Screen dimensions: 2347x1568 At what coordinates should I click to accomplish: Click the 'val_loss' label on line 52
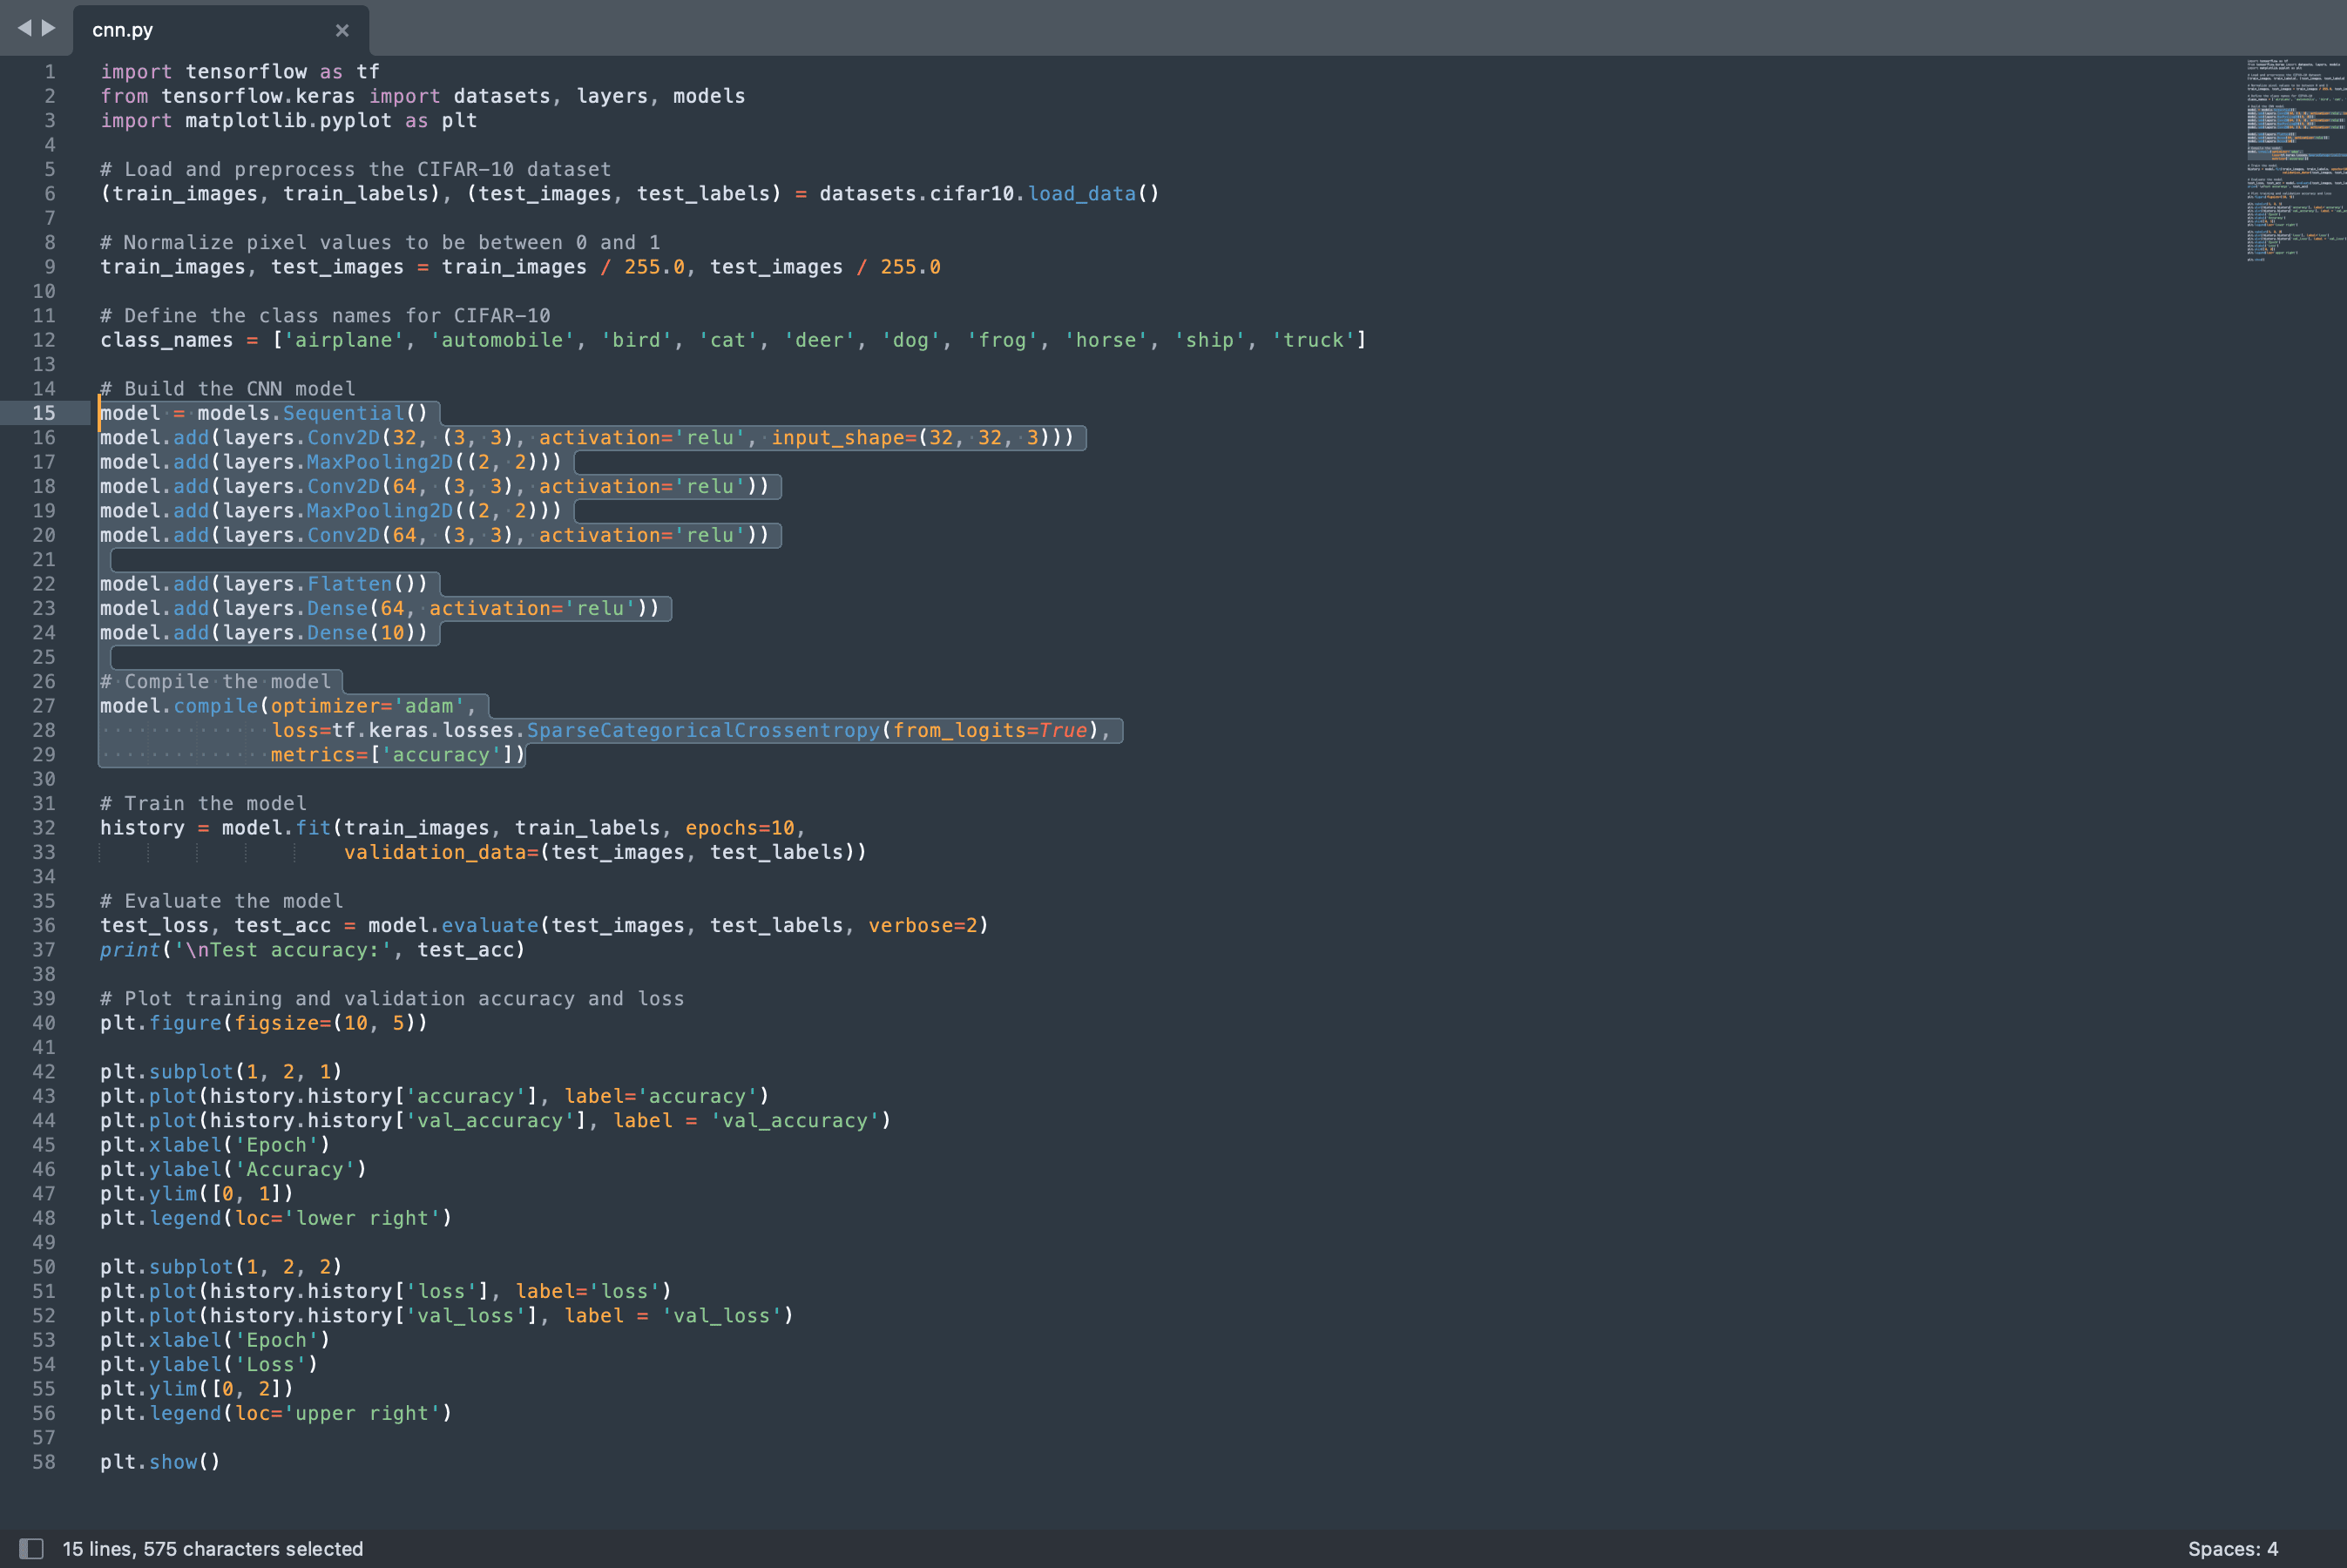point(721,1316)
